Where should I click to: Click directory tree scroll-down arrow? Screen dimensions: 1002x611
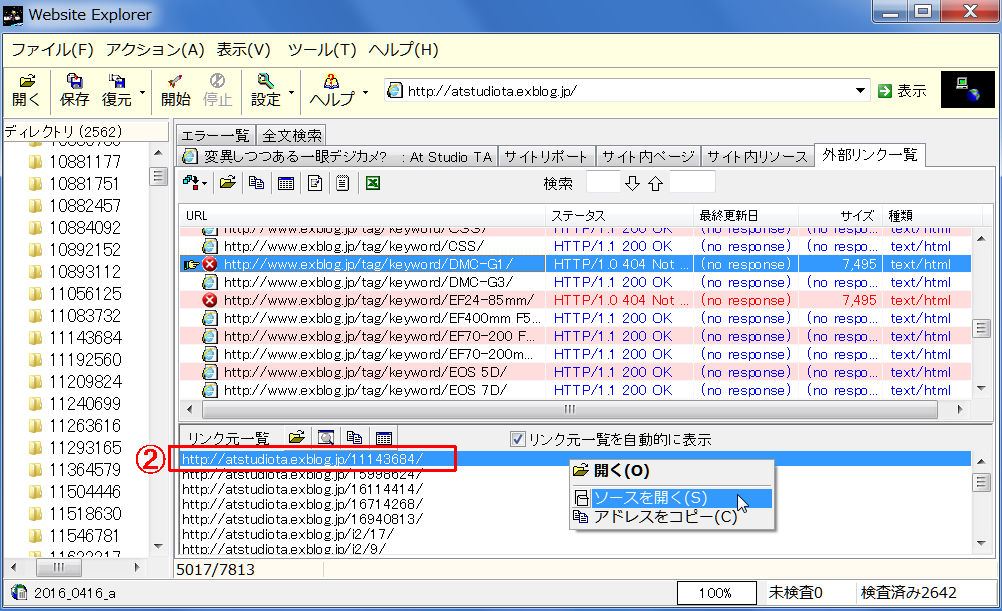pyautogui.click(x=158, y=546)
